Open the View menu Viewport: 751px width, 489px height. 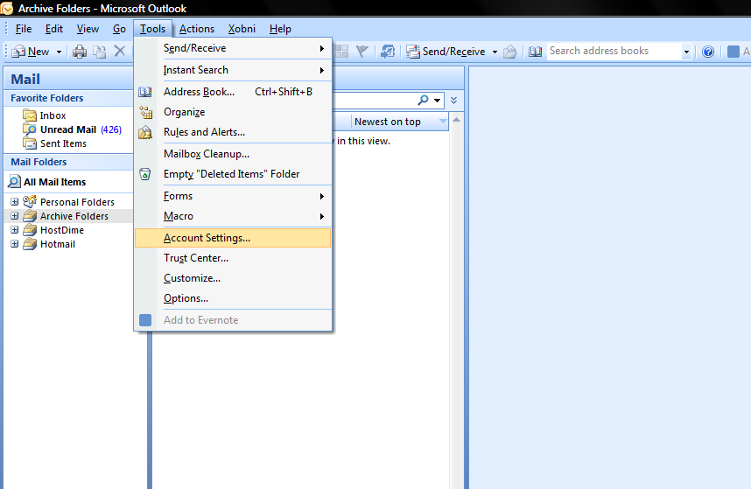point(88,29)
